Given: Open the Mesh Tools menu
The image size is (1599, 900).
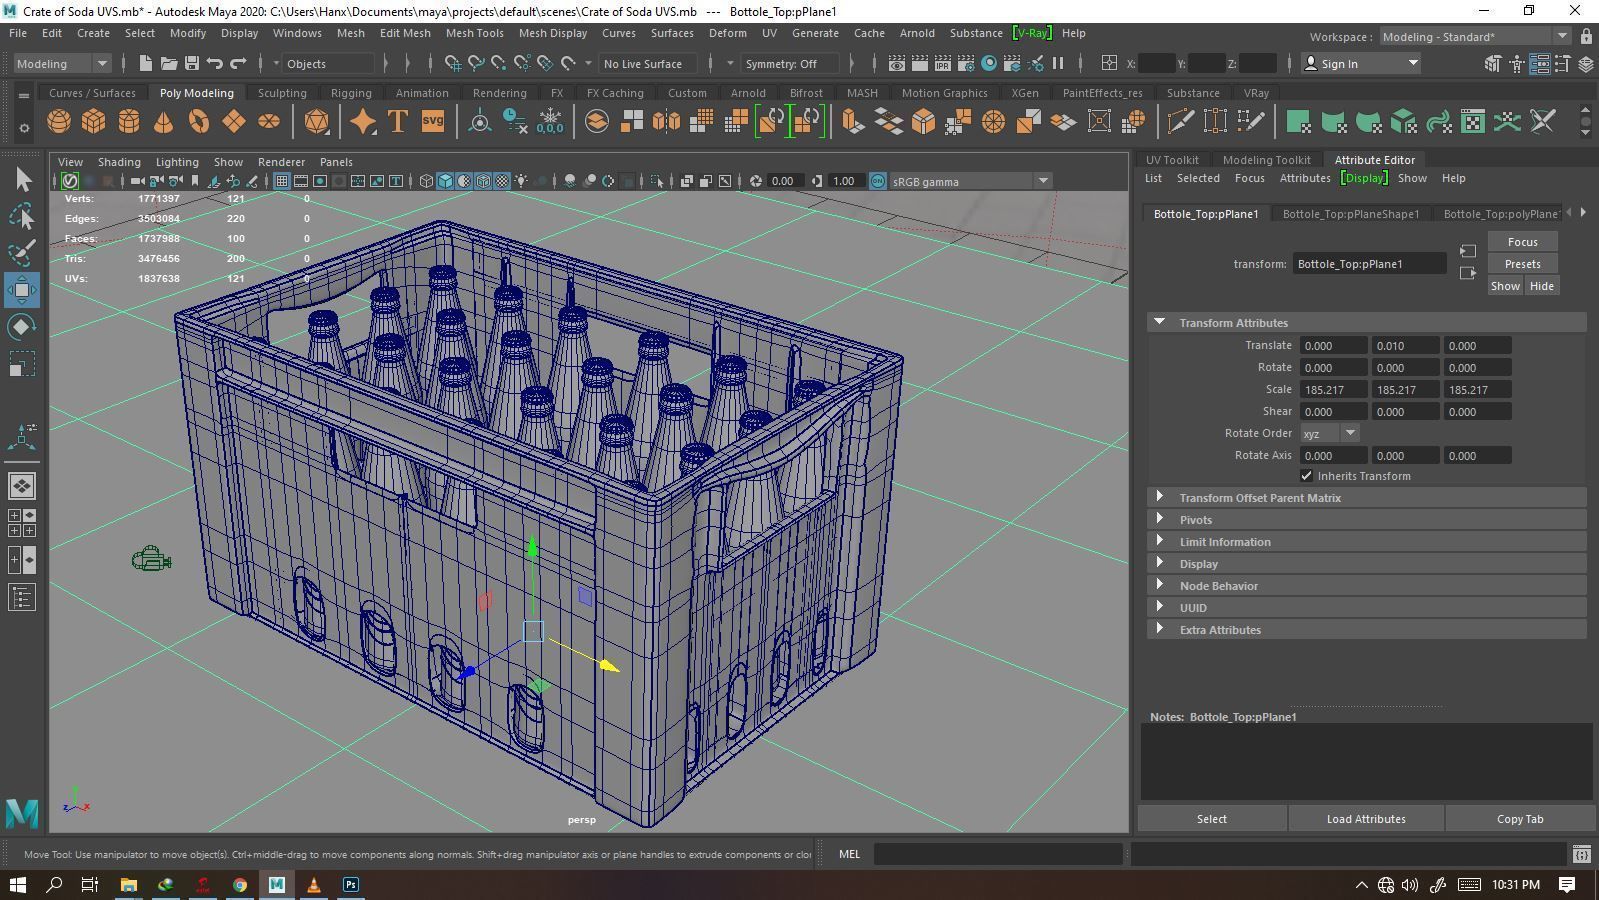Looking at the screenshot, I should [x=474, y=33].
